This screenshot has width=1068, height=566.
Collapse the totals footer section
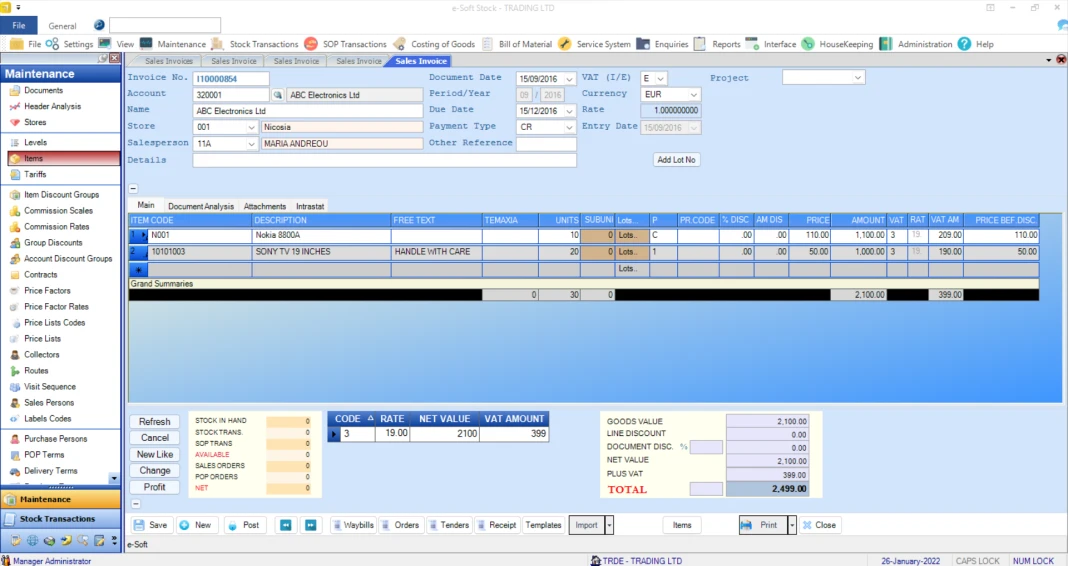[136, 504]
